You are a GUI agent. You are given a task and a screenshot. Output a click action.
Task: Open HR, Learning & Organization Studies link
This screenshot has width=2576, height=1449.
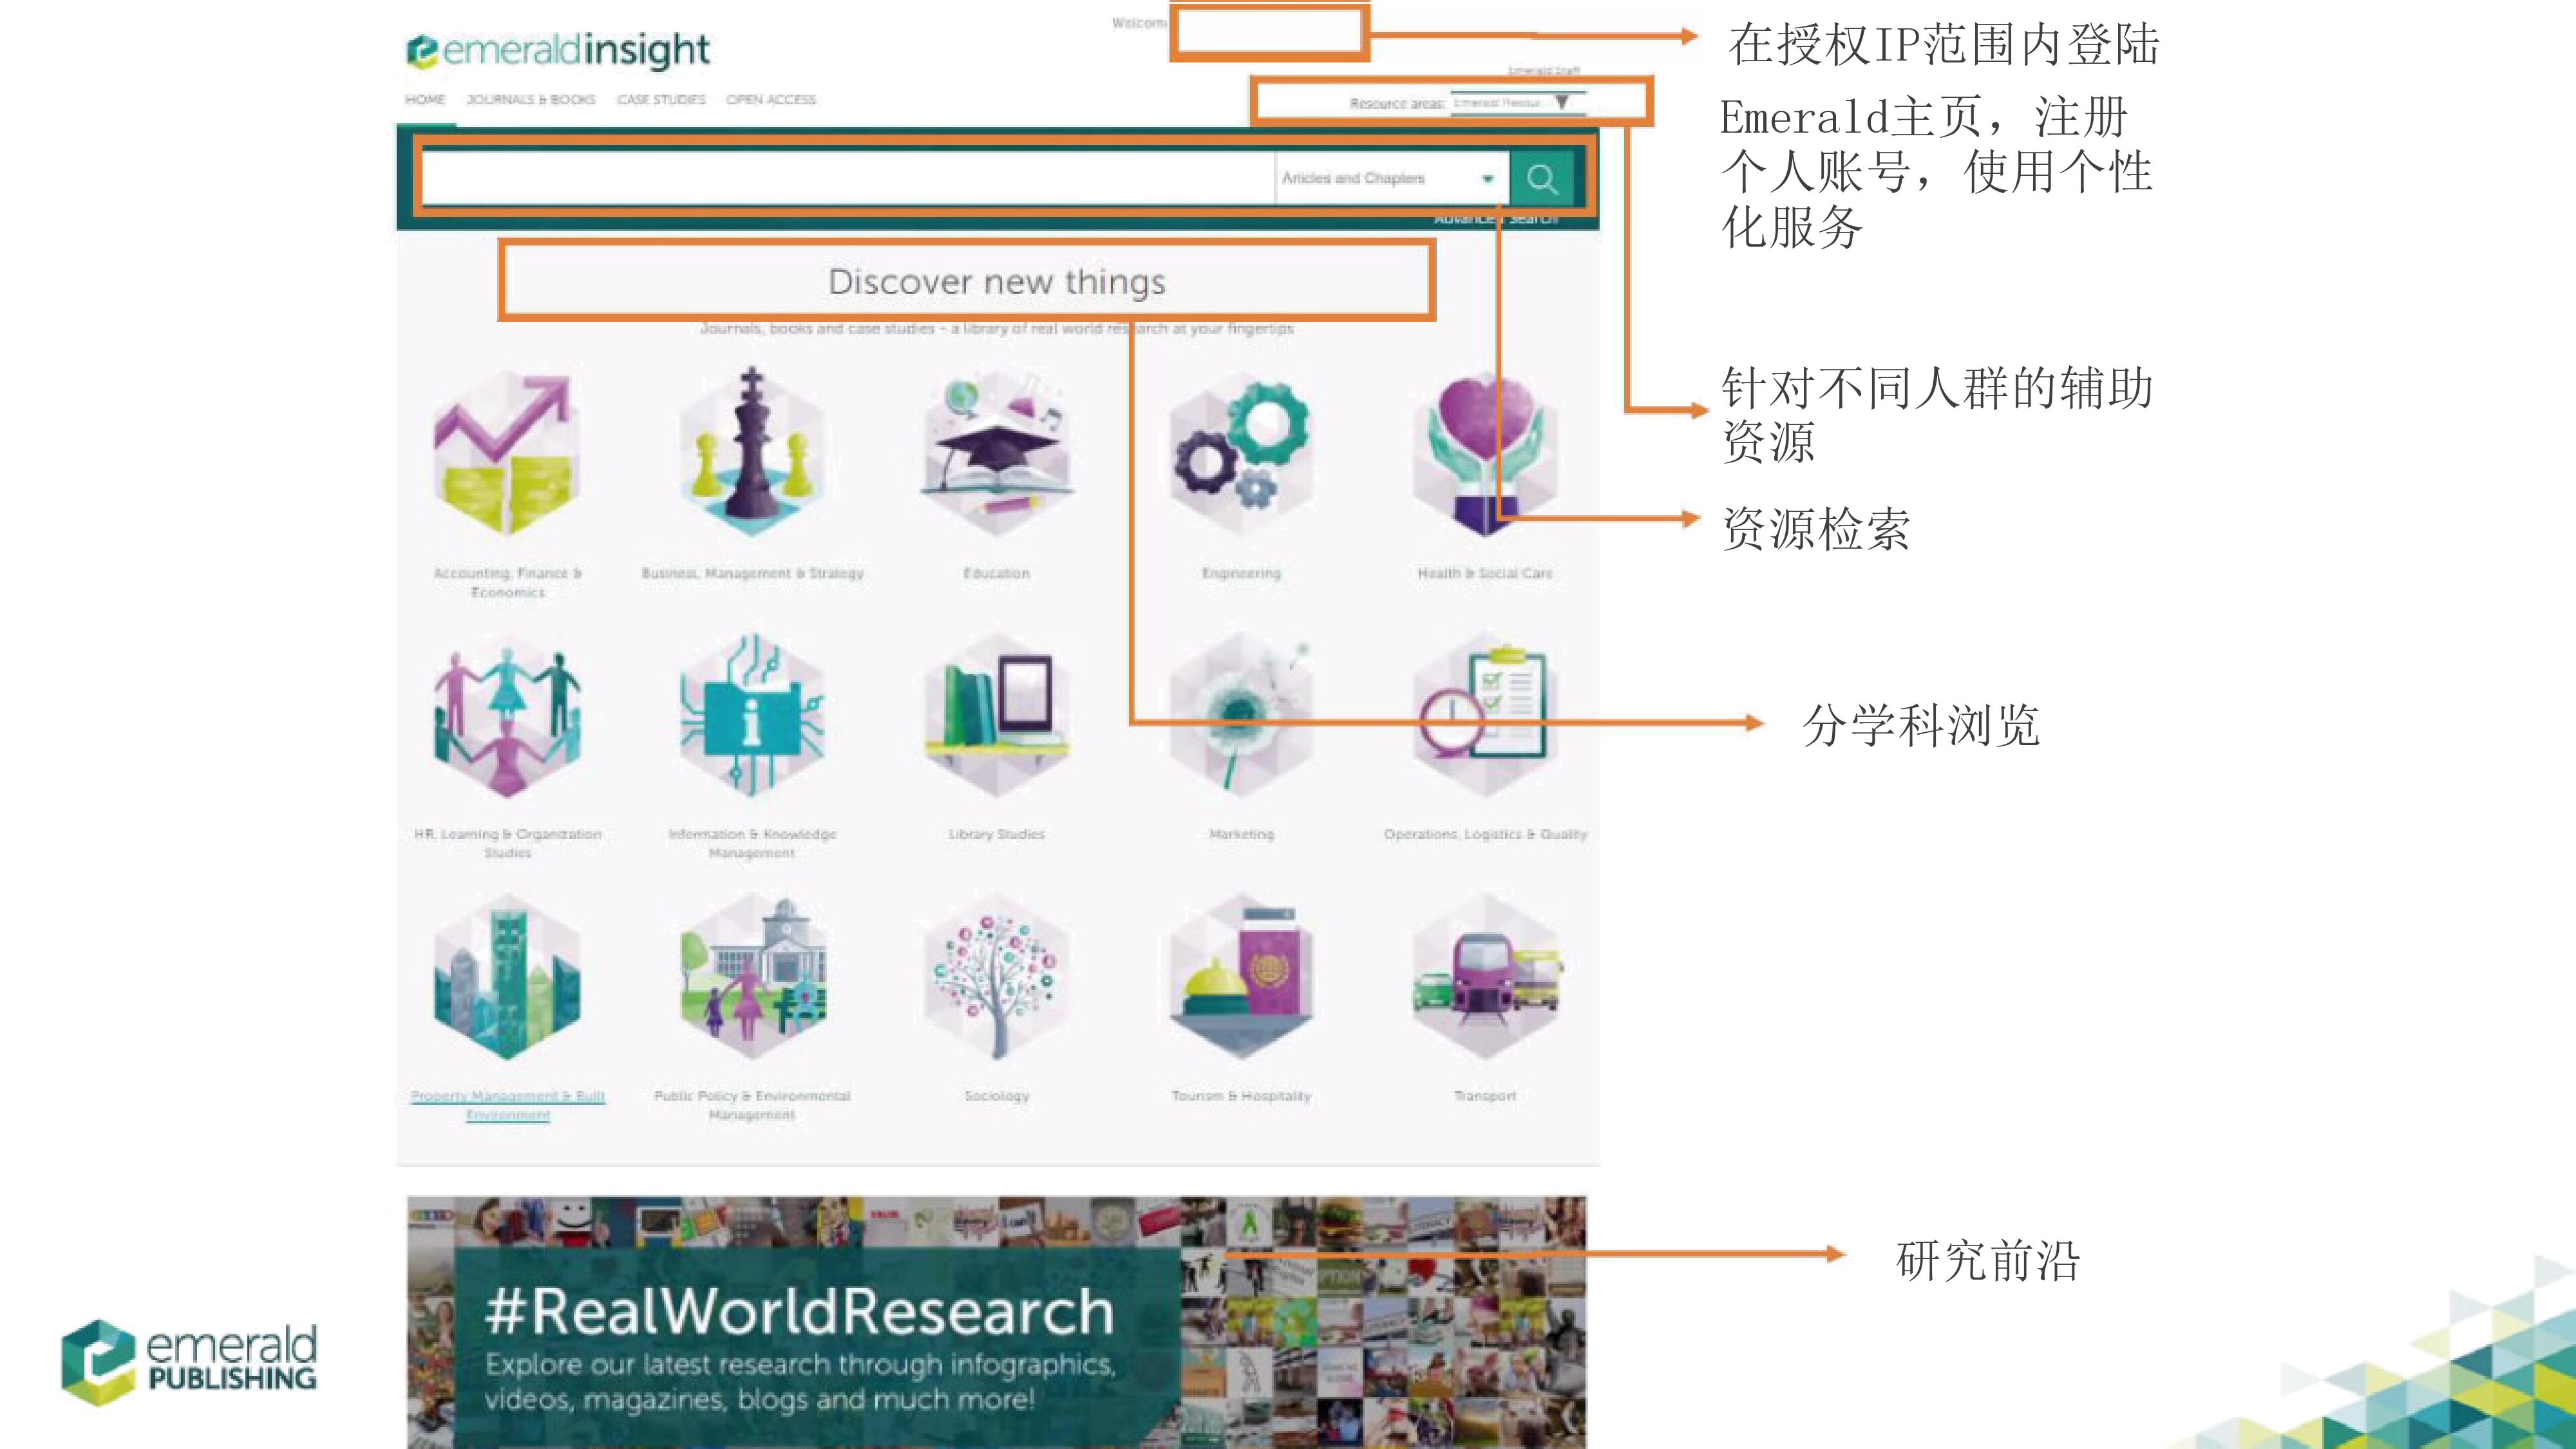(507, 843)
